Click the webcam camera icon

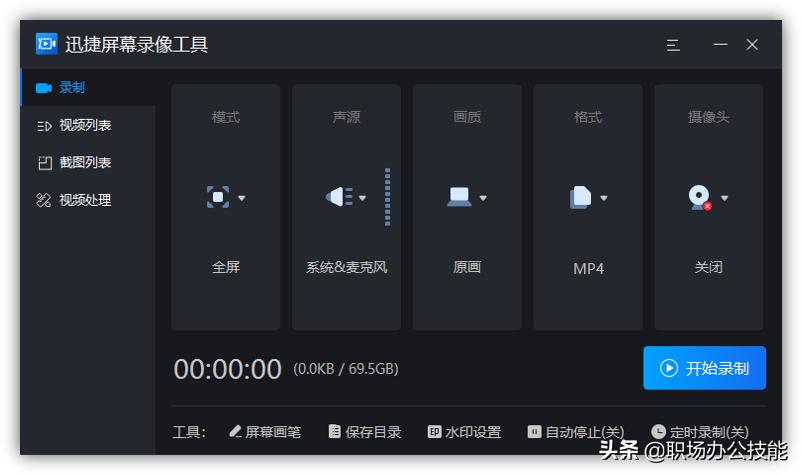(x=700, y=198)
